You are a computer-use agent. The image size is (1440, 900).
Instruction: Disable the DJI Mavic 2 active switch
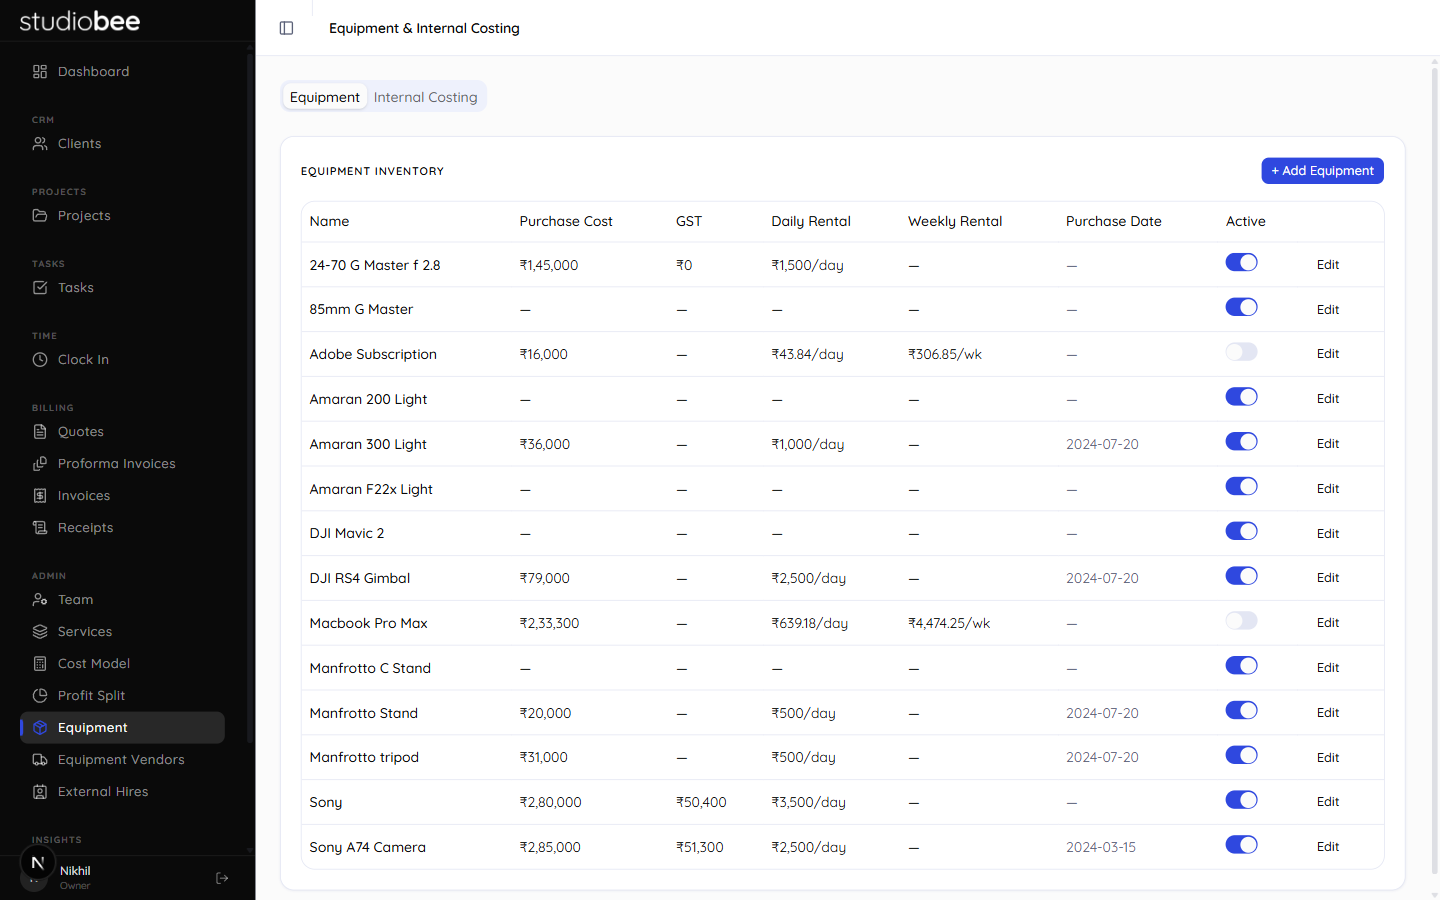(1241, 531)
